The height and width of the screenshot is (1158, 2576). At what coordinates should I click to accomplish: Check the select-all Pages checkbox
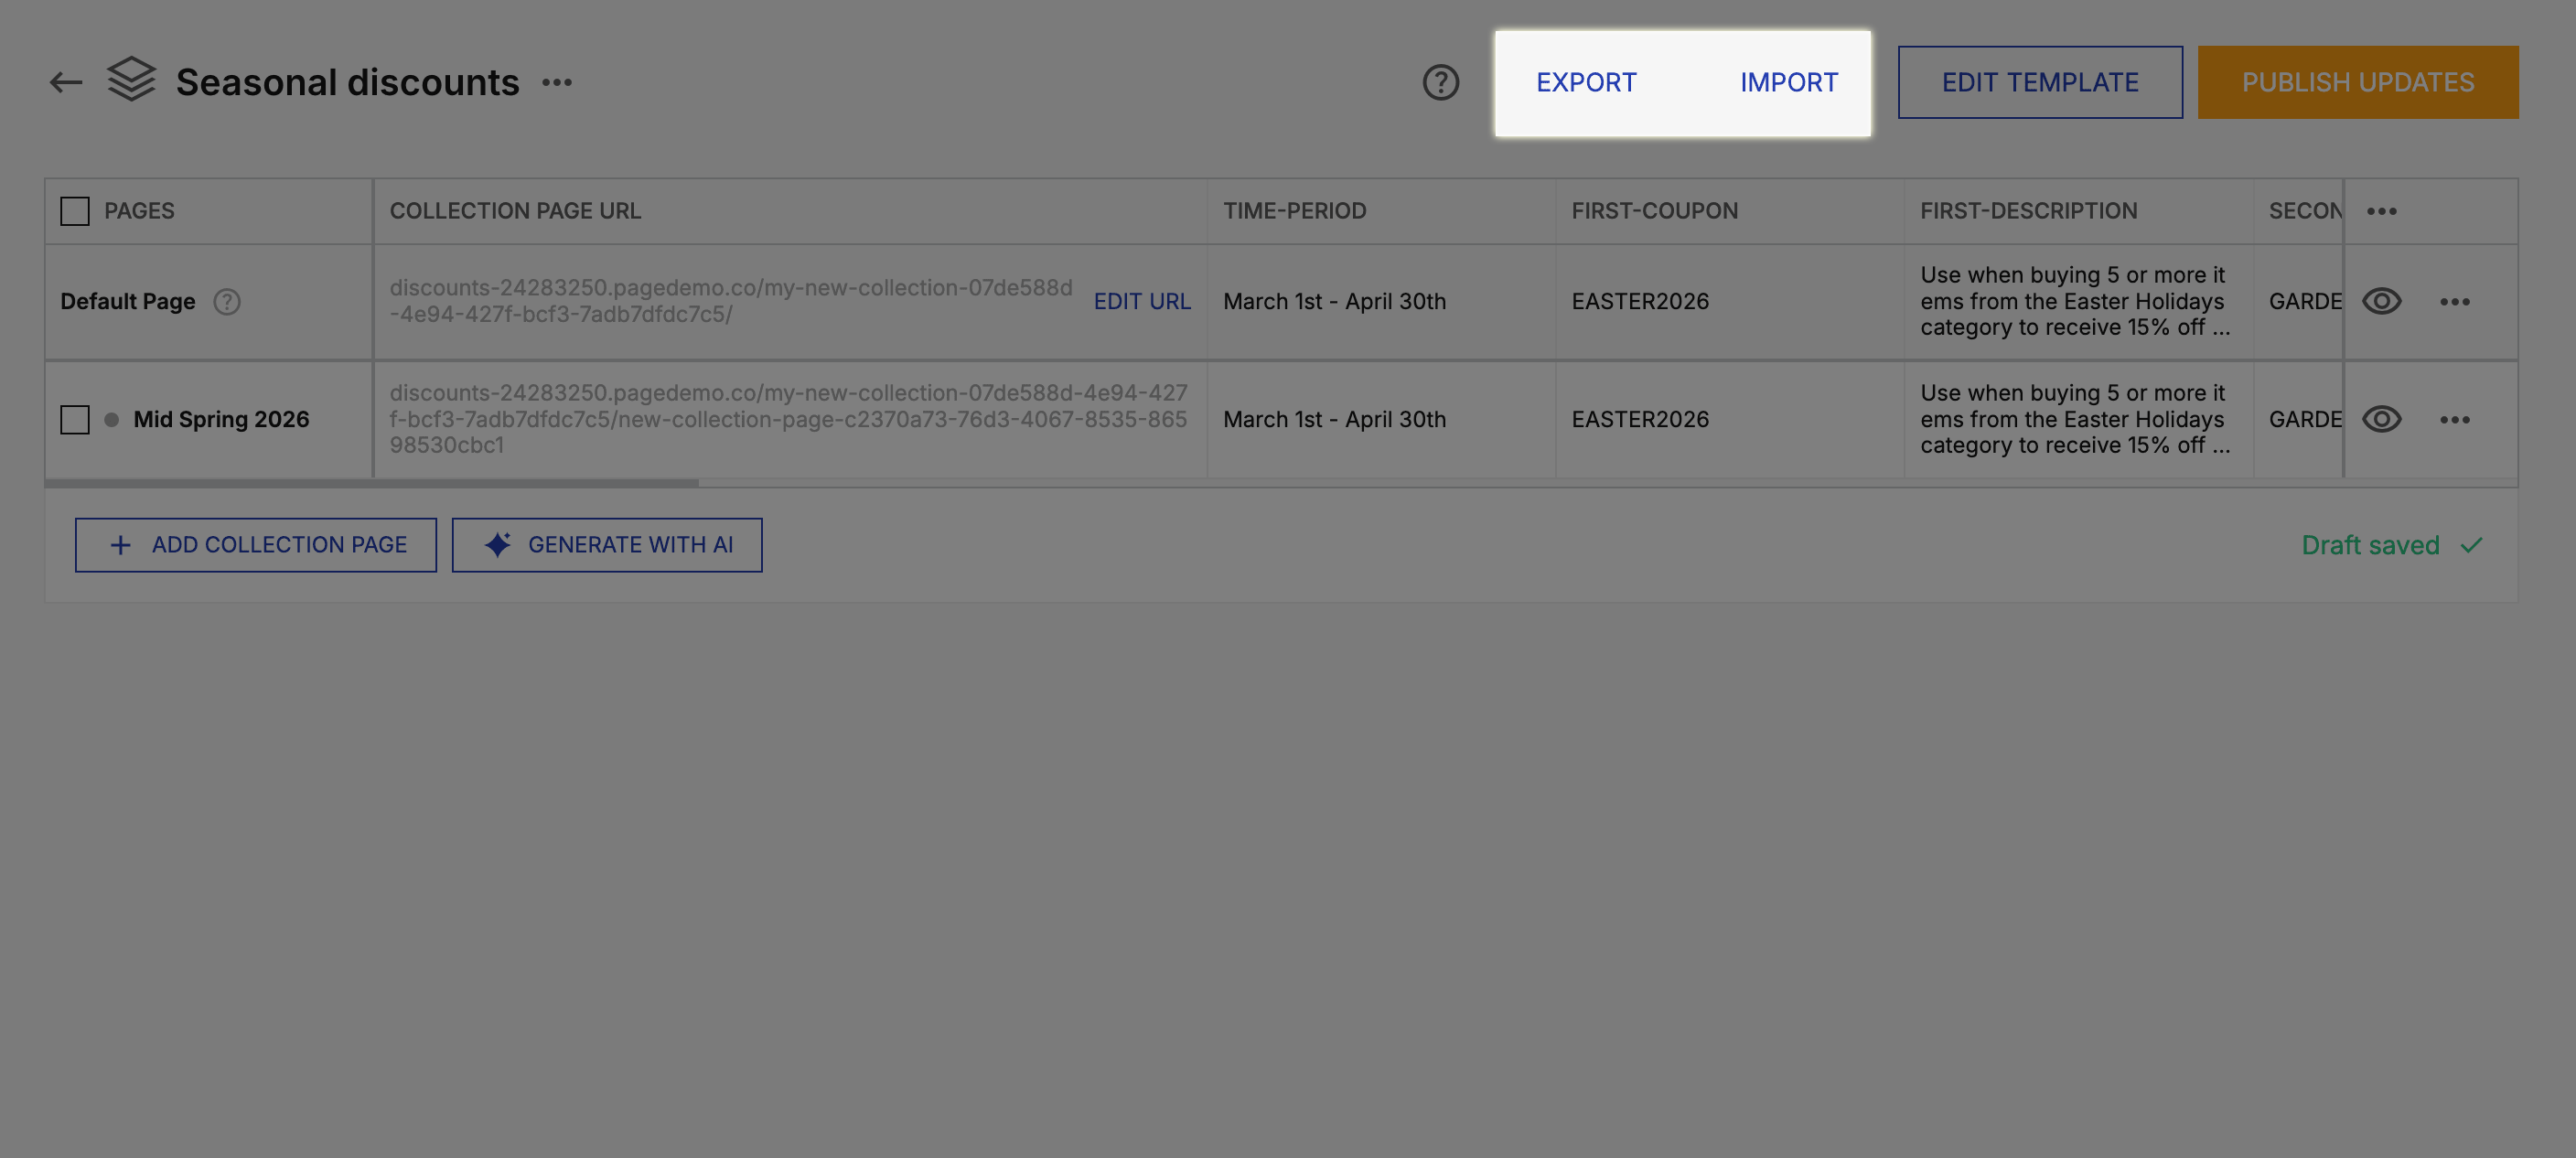click(x=75, y=210)
